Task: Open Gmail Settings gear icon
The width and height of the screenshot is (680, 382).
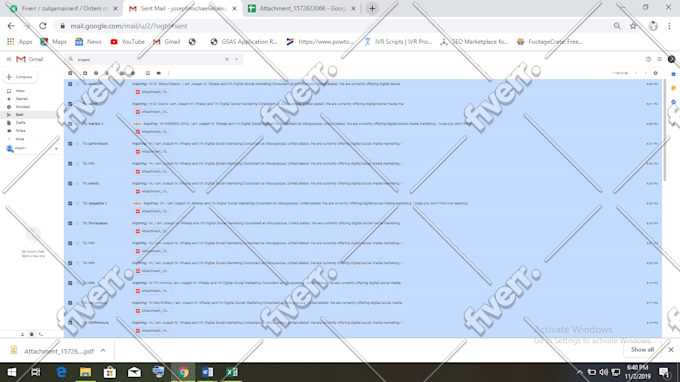Action: tap(655, 73)
